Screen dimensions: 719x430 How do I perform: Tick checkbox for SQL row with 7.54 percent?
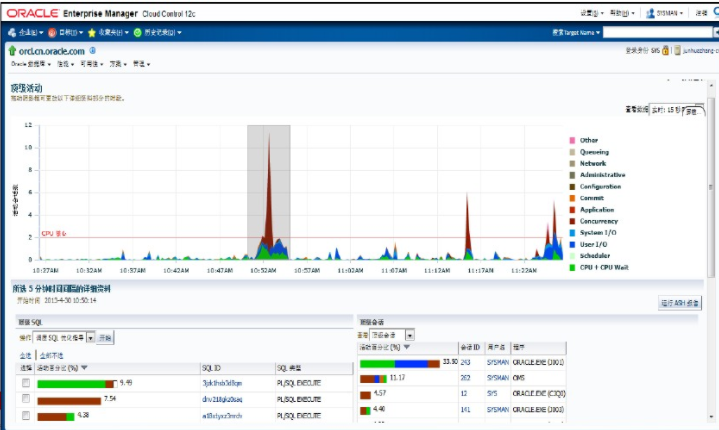(x=26, y=399)
